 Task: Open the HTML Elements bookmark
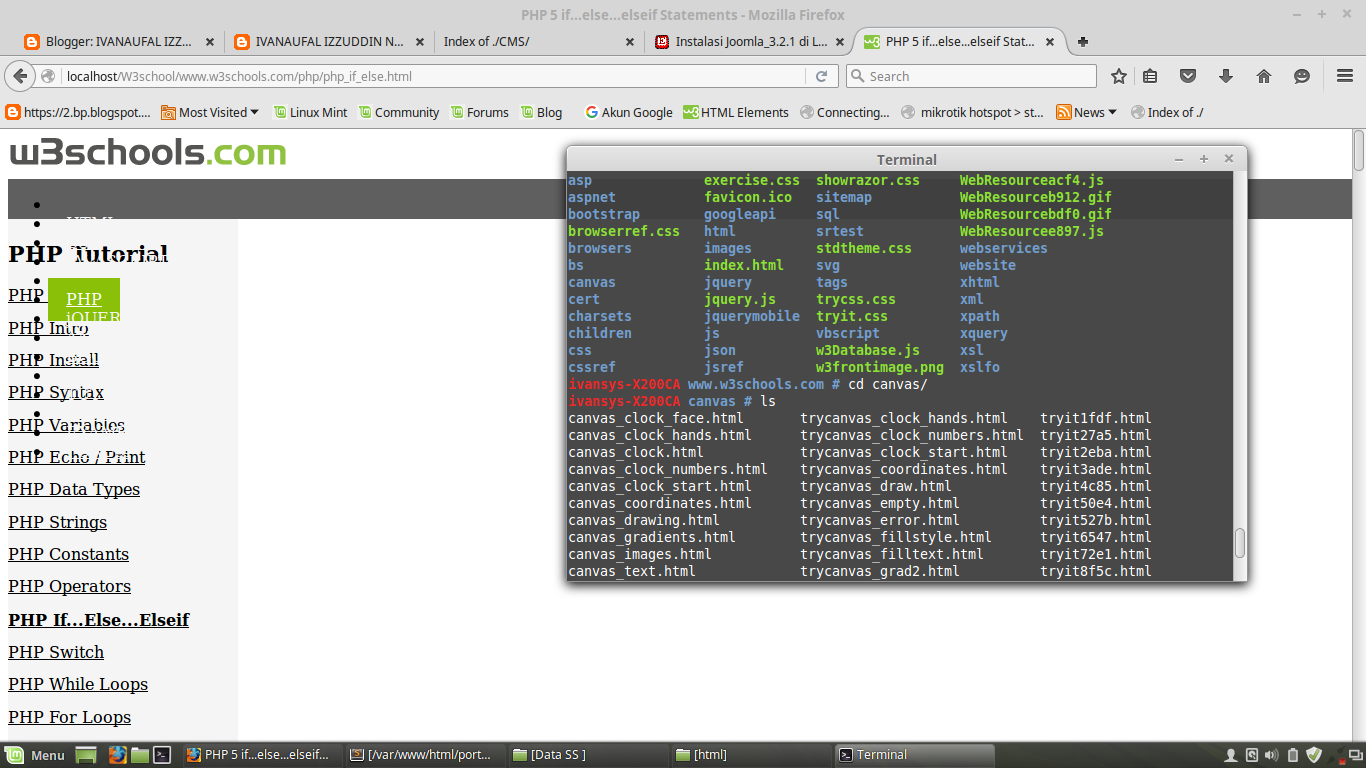[x=736, y=113]
